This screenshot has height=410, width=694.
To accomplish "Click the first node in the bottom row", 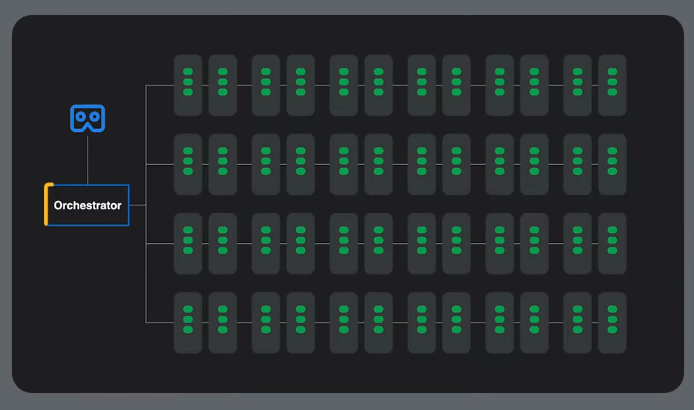I will tap(188, 322).
